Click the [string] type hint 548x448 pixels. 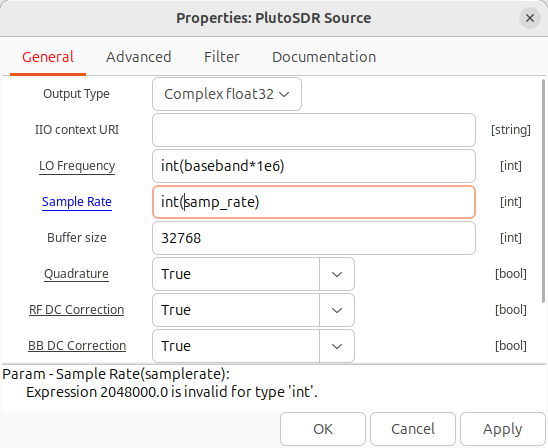pyautogui.click(x=511, y=130)
